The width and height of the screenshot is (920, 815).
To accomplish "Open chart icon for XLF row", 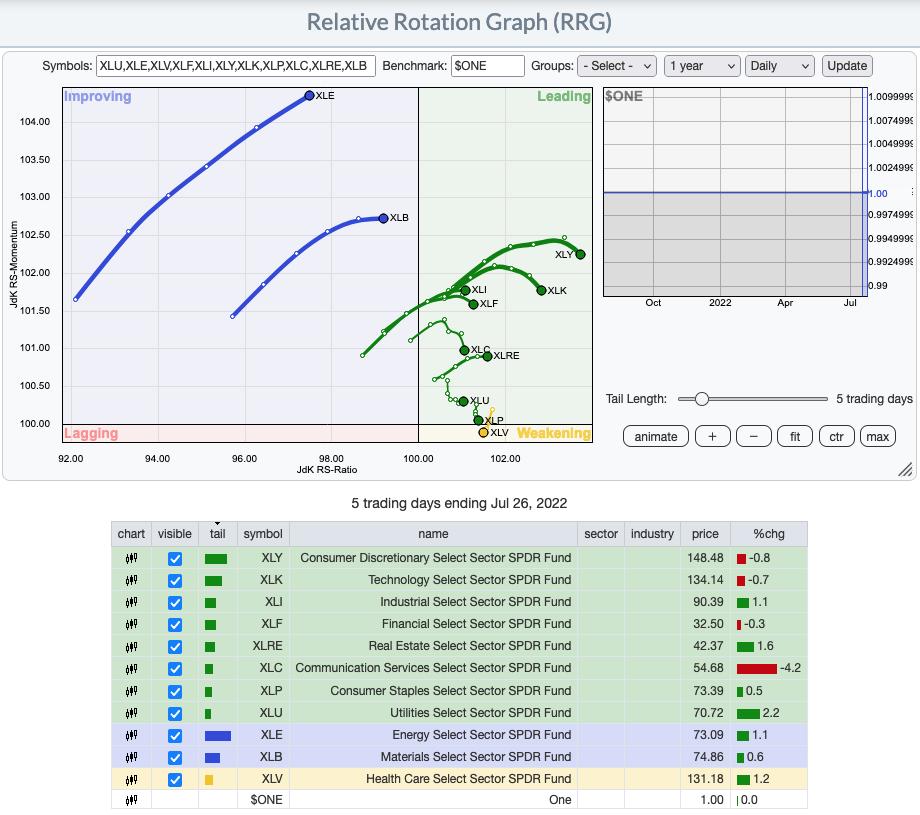I will click(131, 624).
